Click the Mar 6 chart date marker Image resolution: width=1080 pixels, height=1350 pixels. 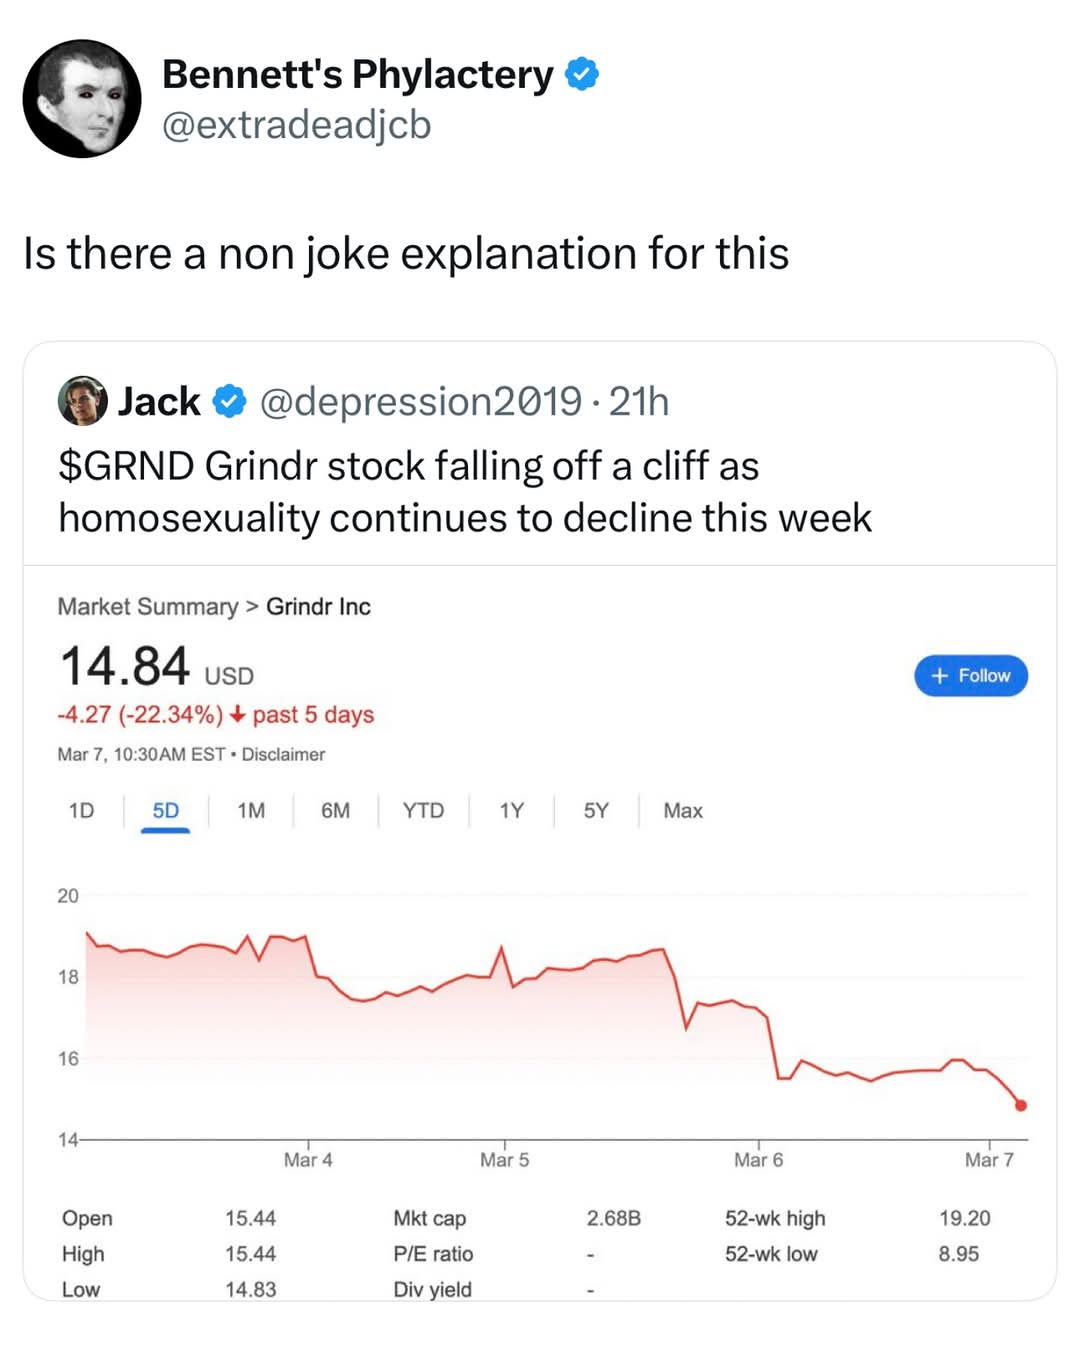758,1159
